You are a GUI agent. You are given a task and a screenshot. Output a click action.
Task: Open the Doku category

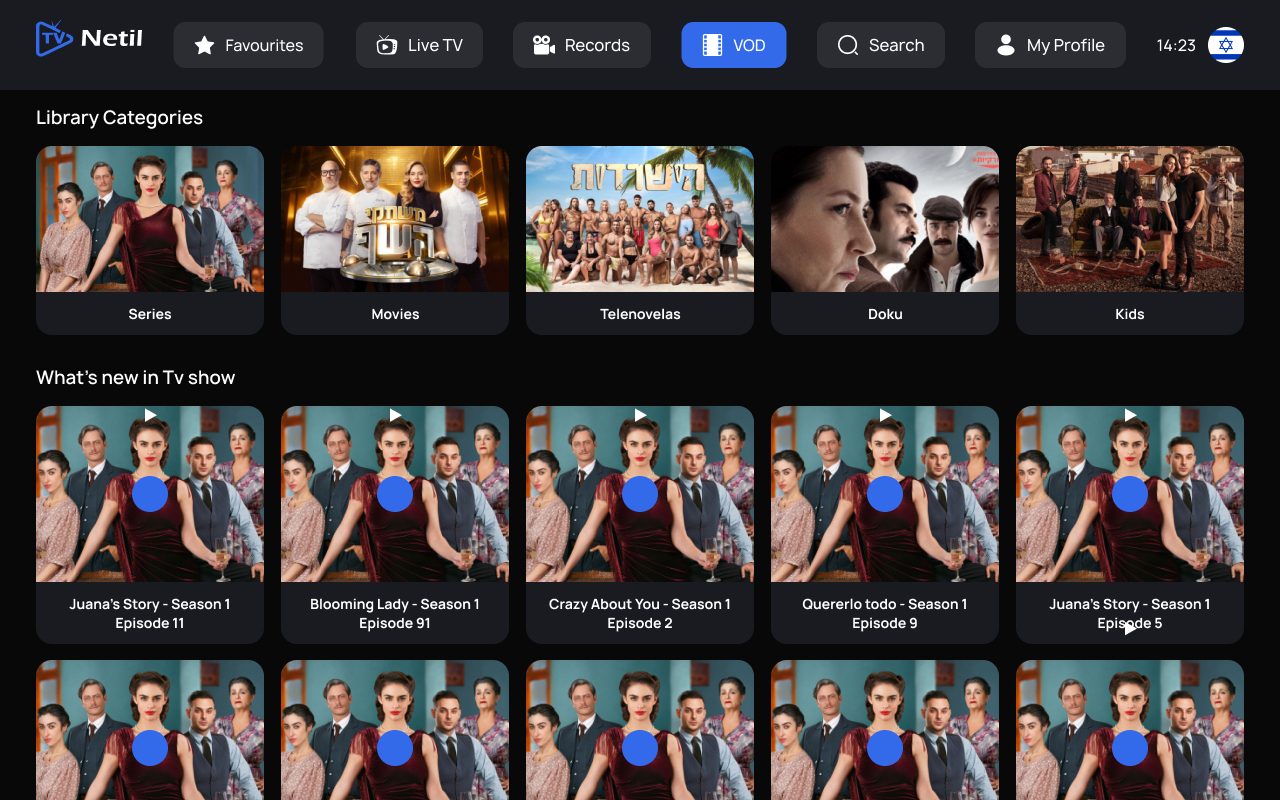pyautogui.click(x=885, y=240)
